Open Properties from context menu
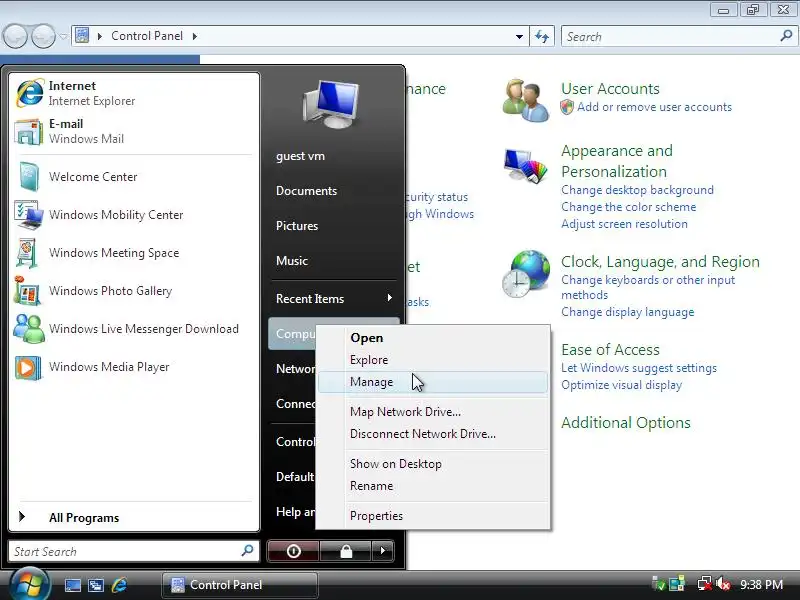Screen dimensions: 800x600 click(433, 516)
